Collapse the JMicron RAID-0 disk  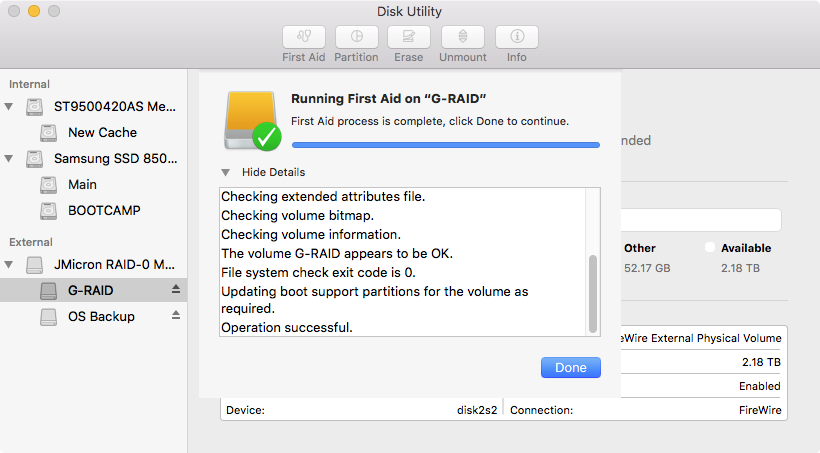click(x=10, y=265)
